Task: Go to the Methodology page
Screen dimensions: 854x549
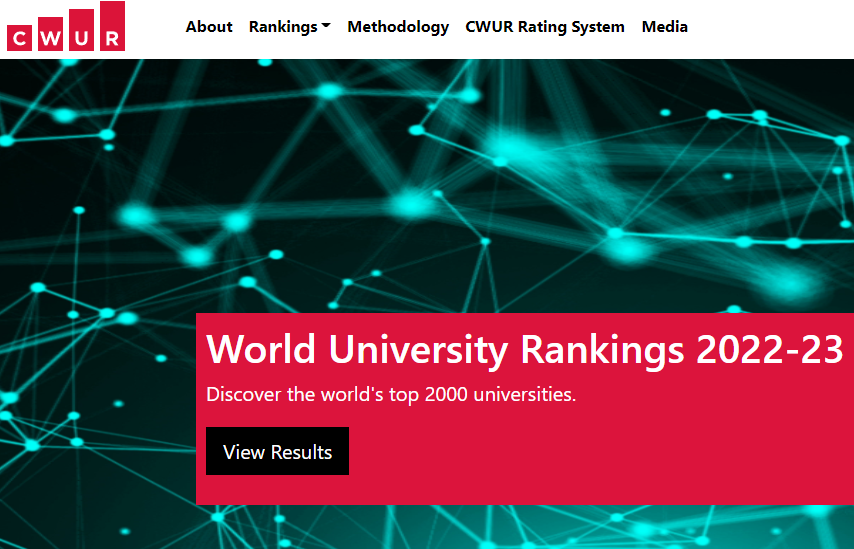Action: 398,27
